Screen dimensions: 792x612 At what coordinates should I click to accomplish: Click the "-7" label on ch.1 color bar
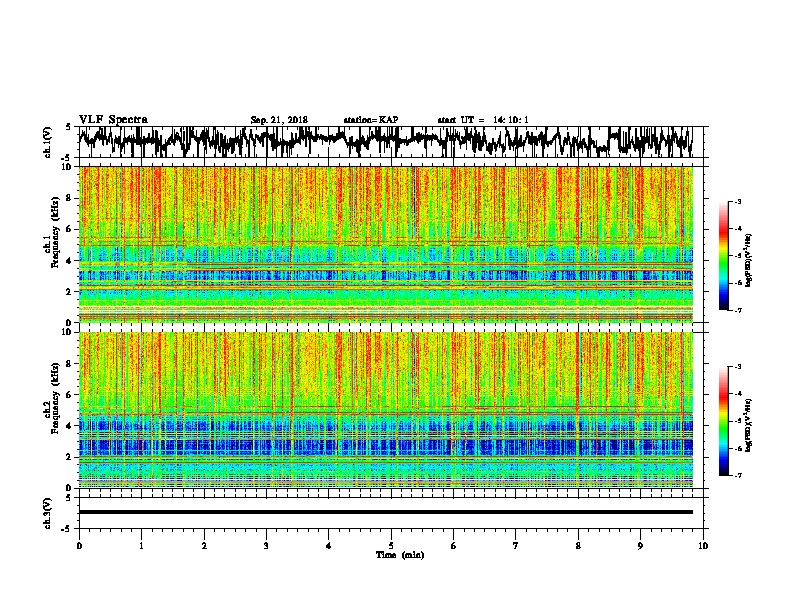pos(737,311)
